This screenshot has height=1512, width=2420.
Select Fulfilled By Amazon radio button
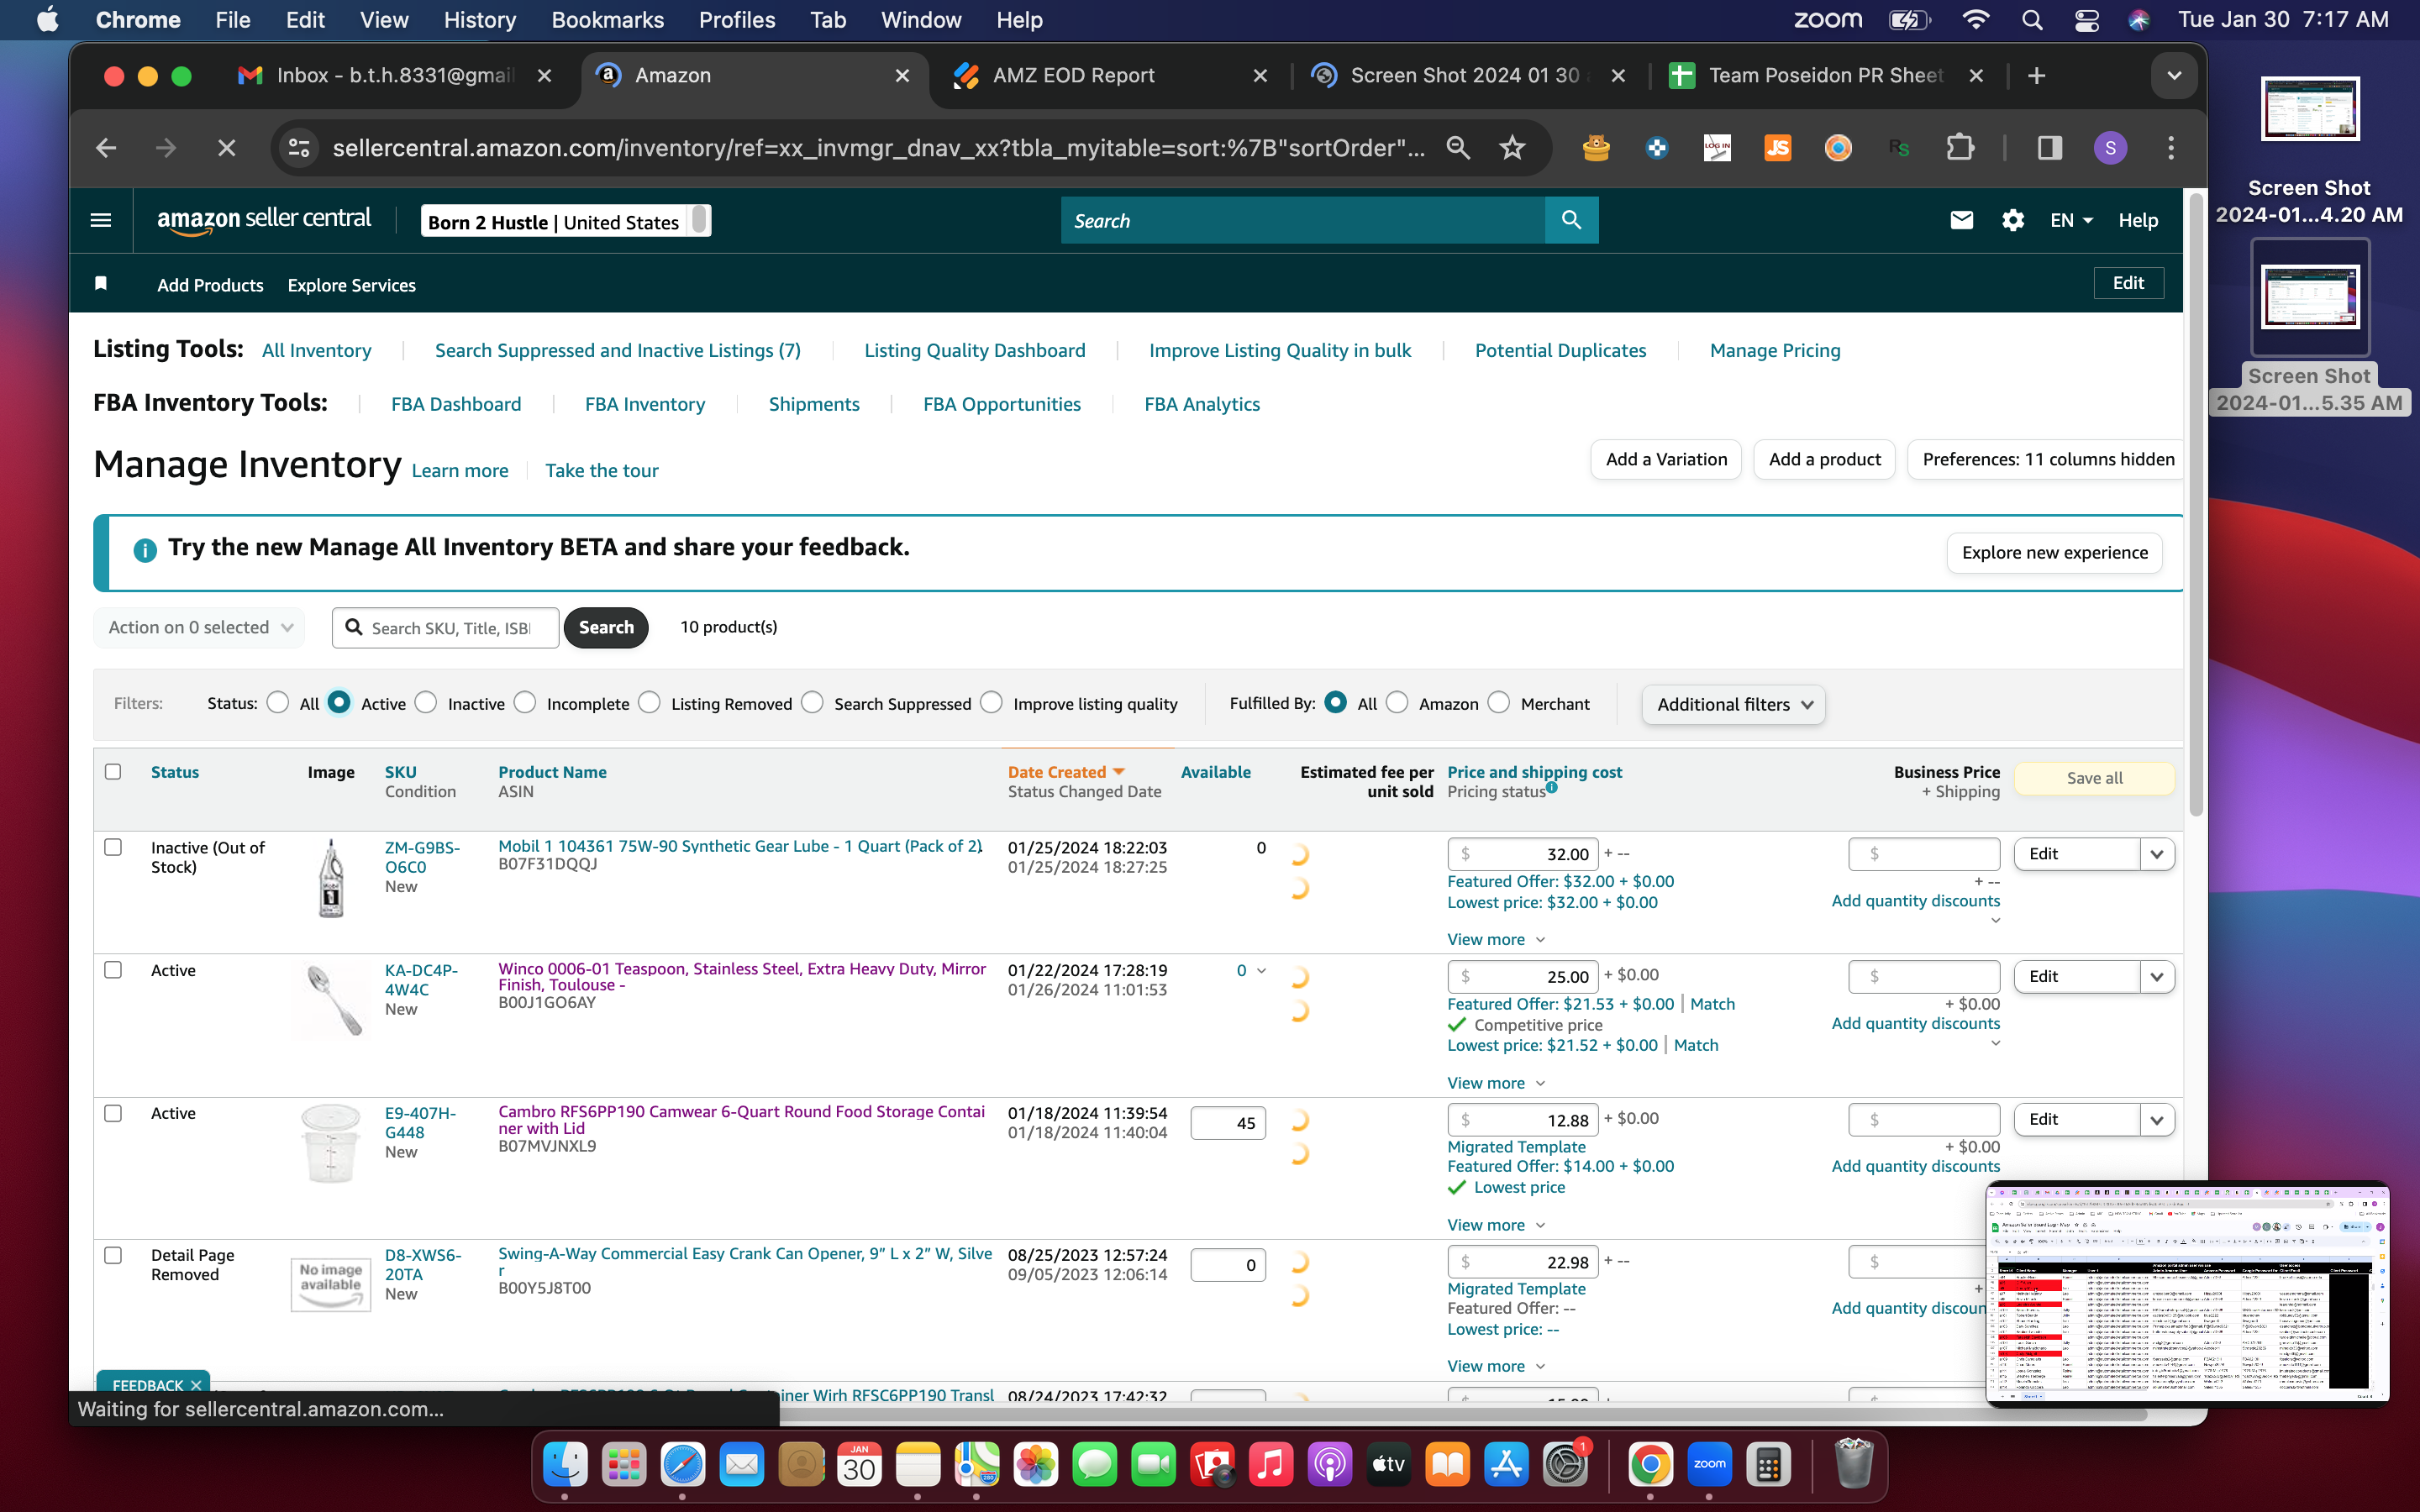click(x=1397, y=703)
